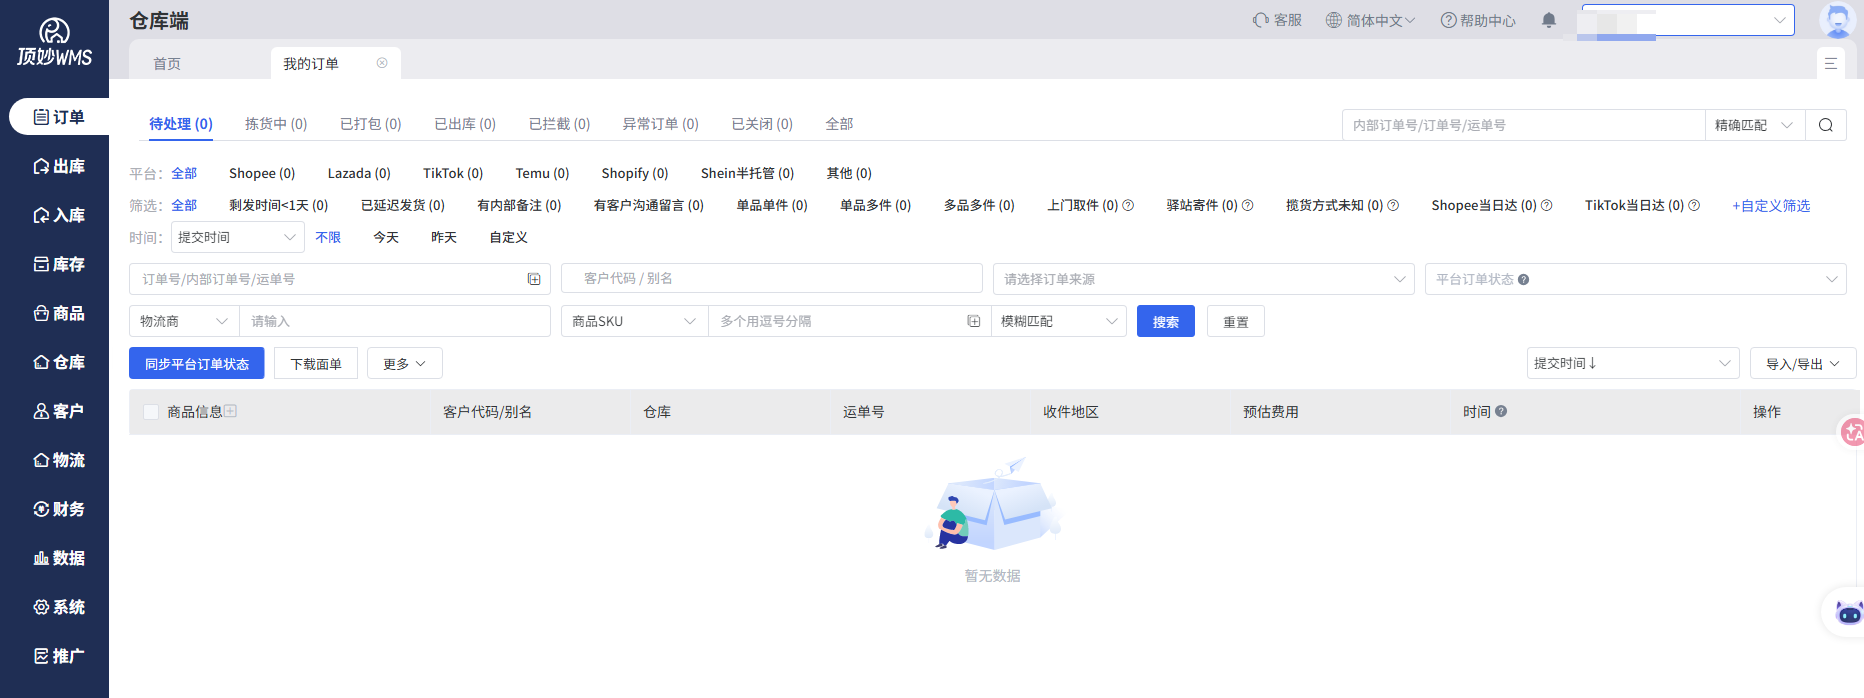Expand columns icon beside 商品信息
The image size is (1864, 698).
230,411
